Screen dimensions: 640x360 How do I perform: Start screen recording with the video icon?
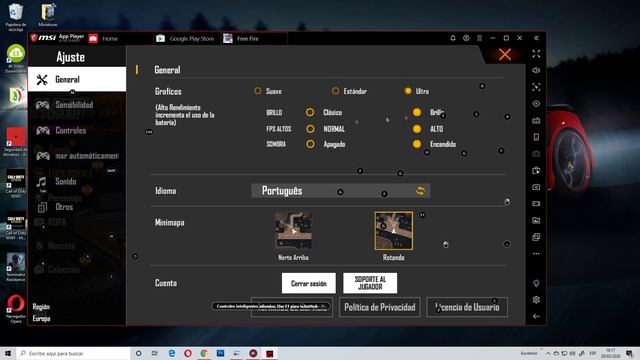(x=536, y=203)
